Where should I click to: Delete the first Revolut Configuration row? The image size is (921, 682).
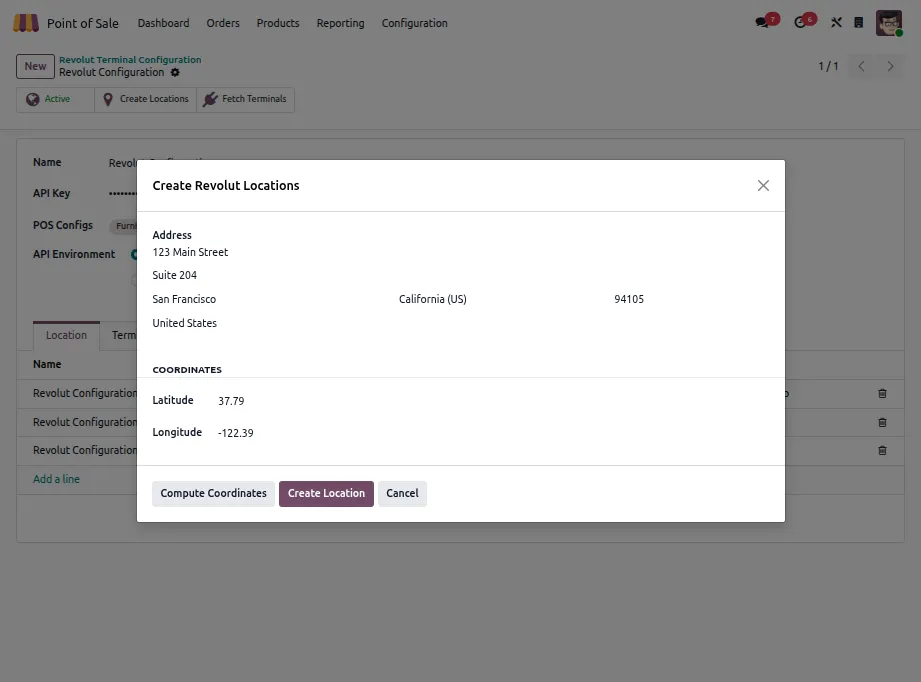[882, 394]
